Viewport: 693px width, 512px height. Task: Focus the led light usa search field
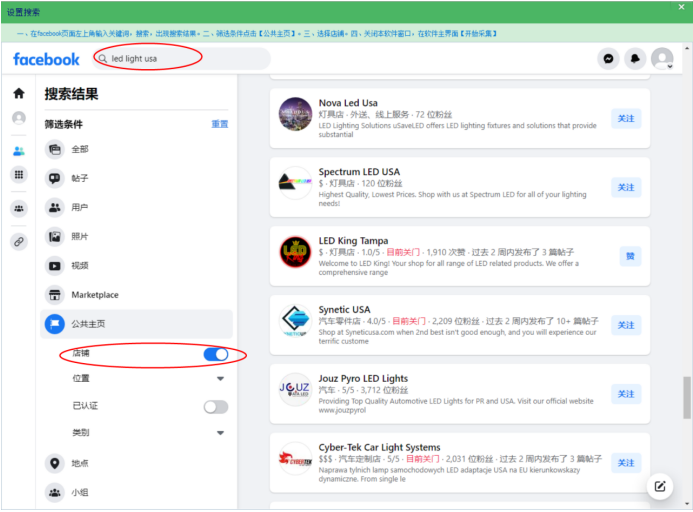[181, 58]
